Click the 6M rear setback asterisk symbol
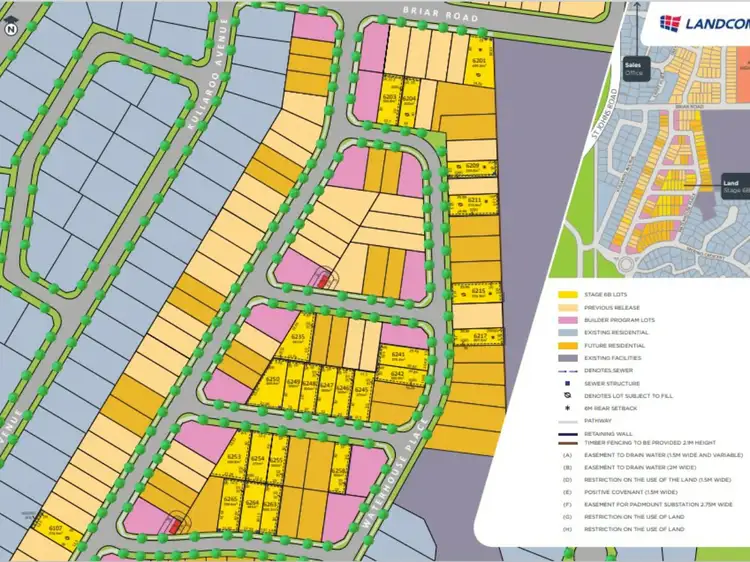This screenshot has width=750, height=562. pyautogui.click(x=566, y=408)
